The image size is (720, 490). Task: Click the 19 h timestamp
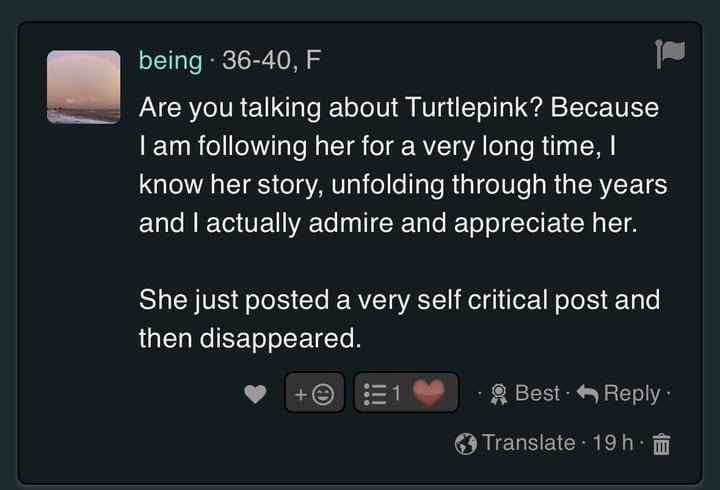click(x=610, y=442)
